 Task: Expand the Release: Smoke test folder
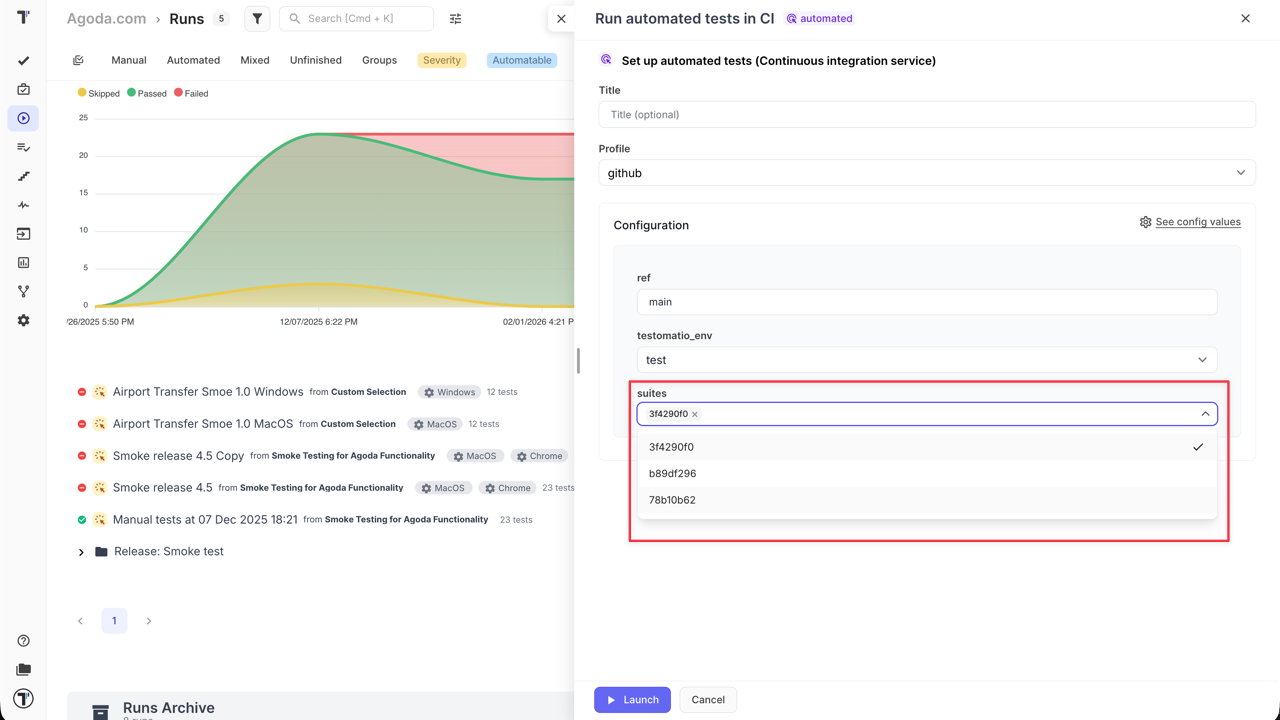81,551
